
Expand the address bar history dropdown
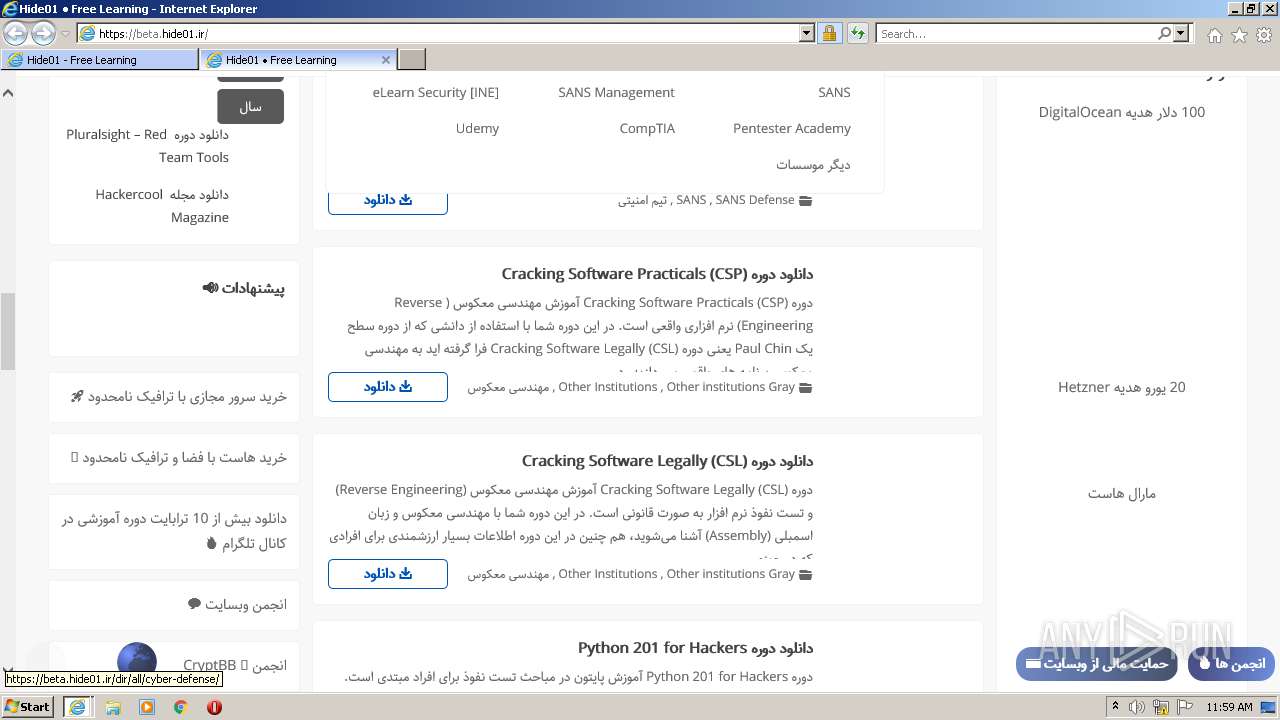point(807,33)
